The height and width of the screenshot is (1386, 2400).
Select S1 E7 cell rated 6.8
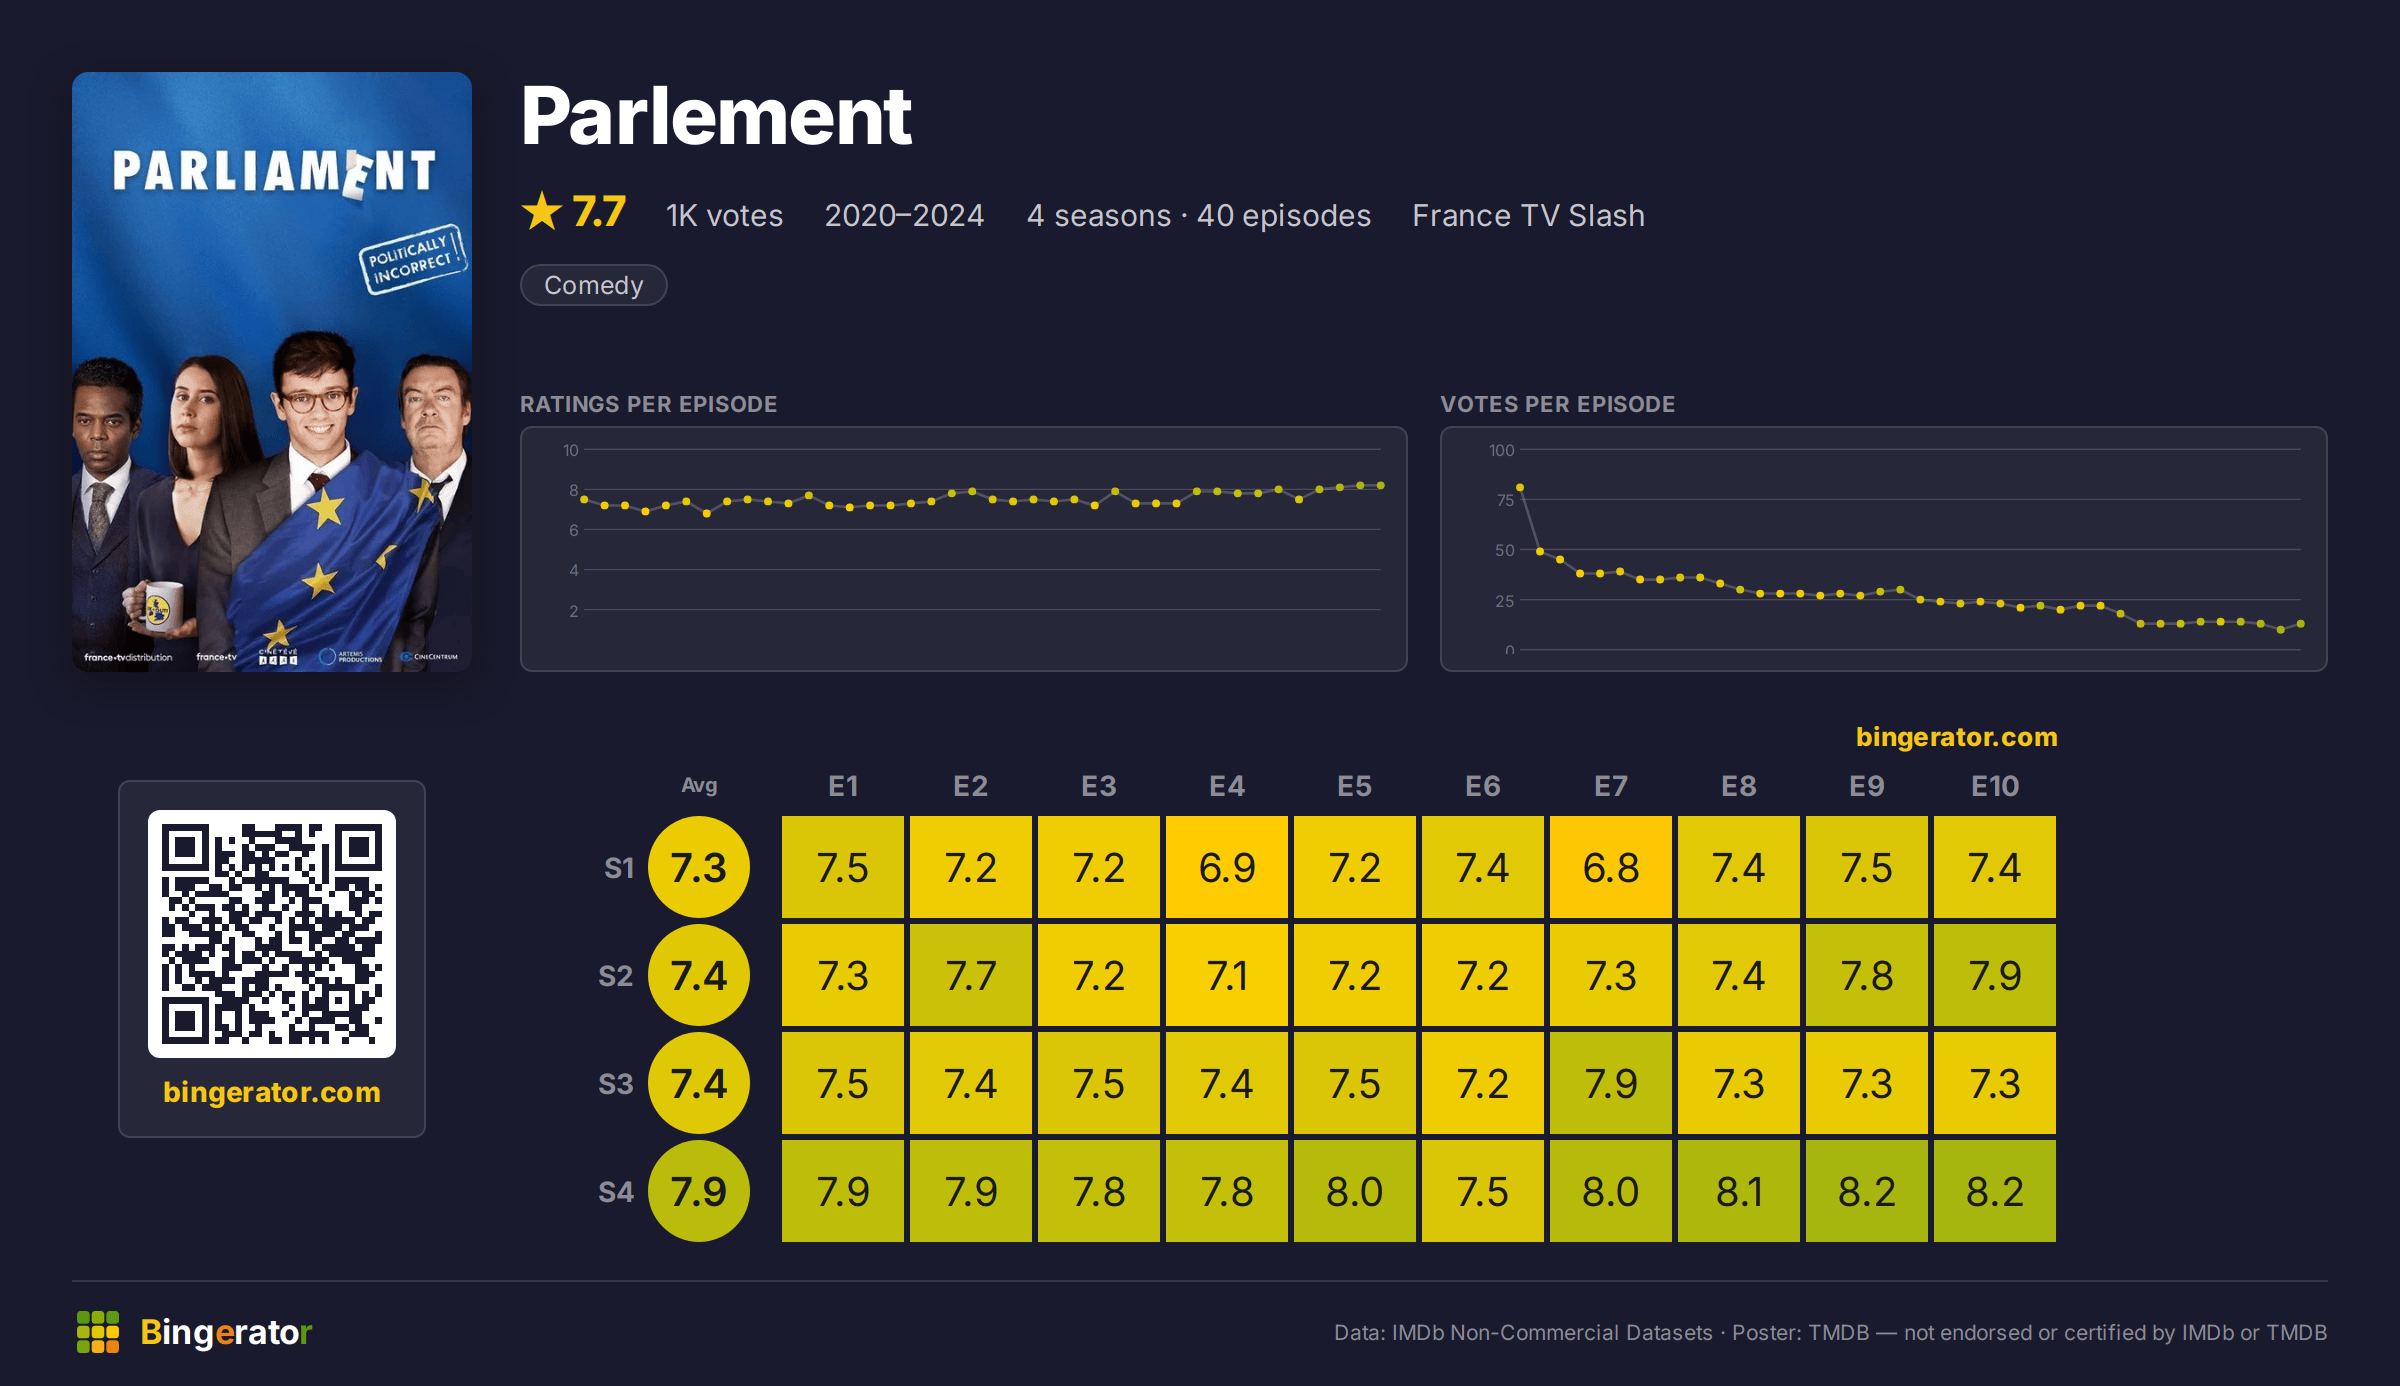(1611, 867)
